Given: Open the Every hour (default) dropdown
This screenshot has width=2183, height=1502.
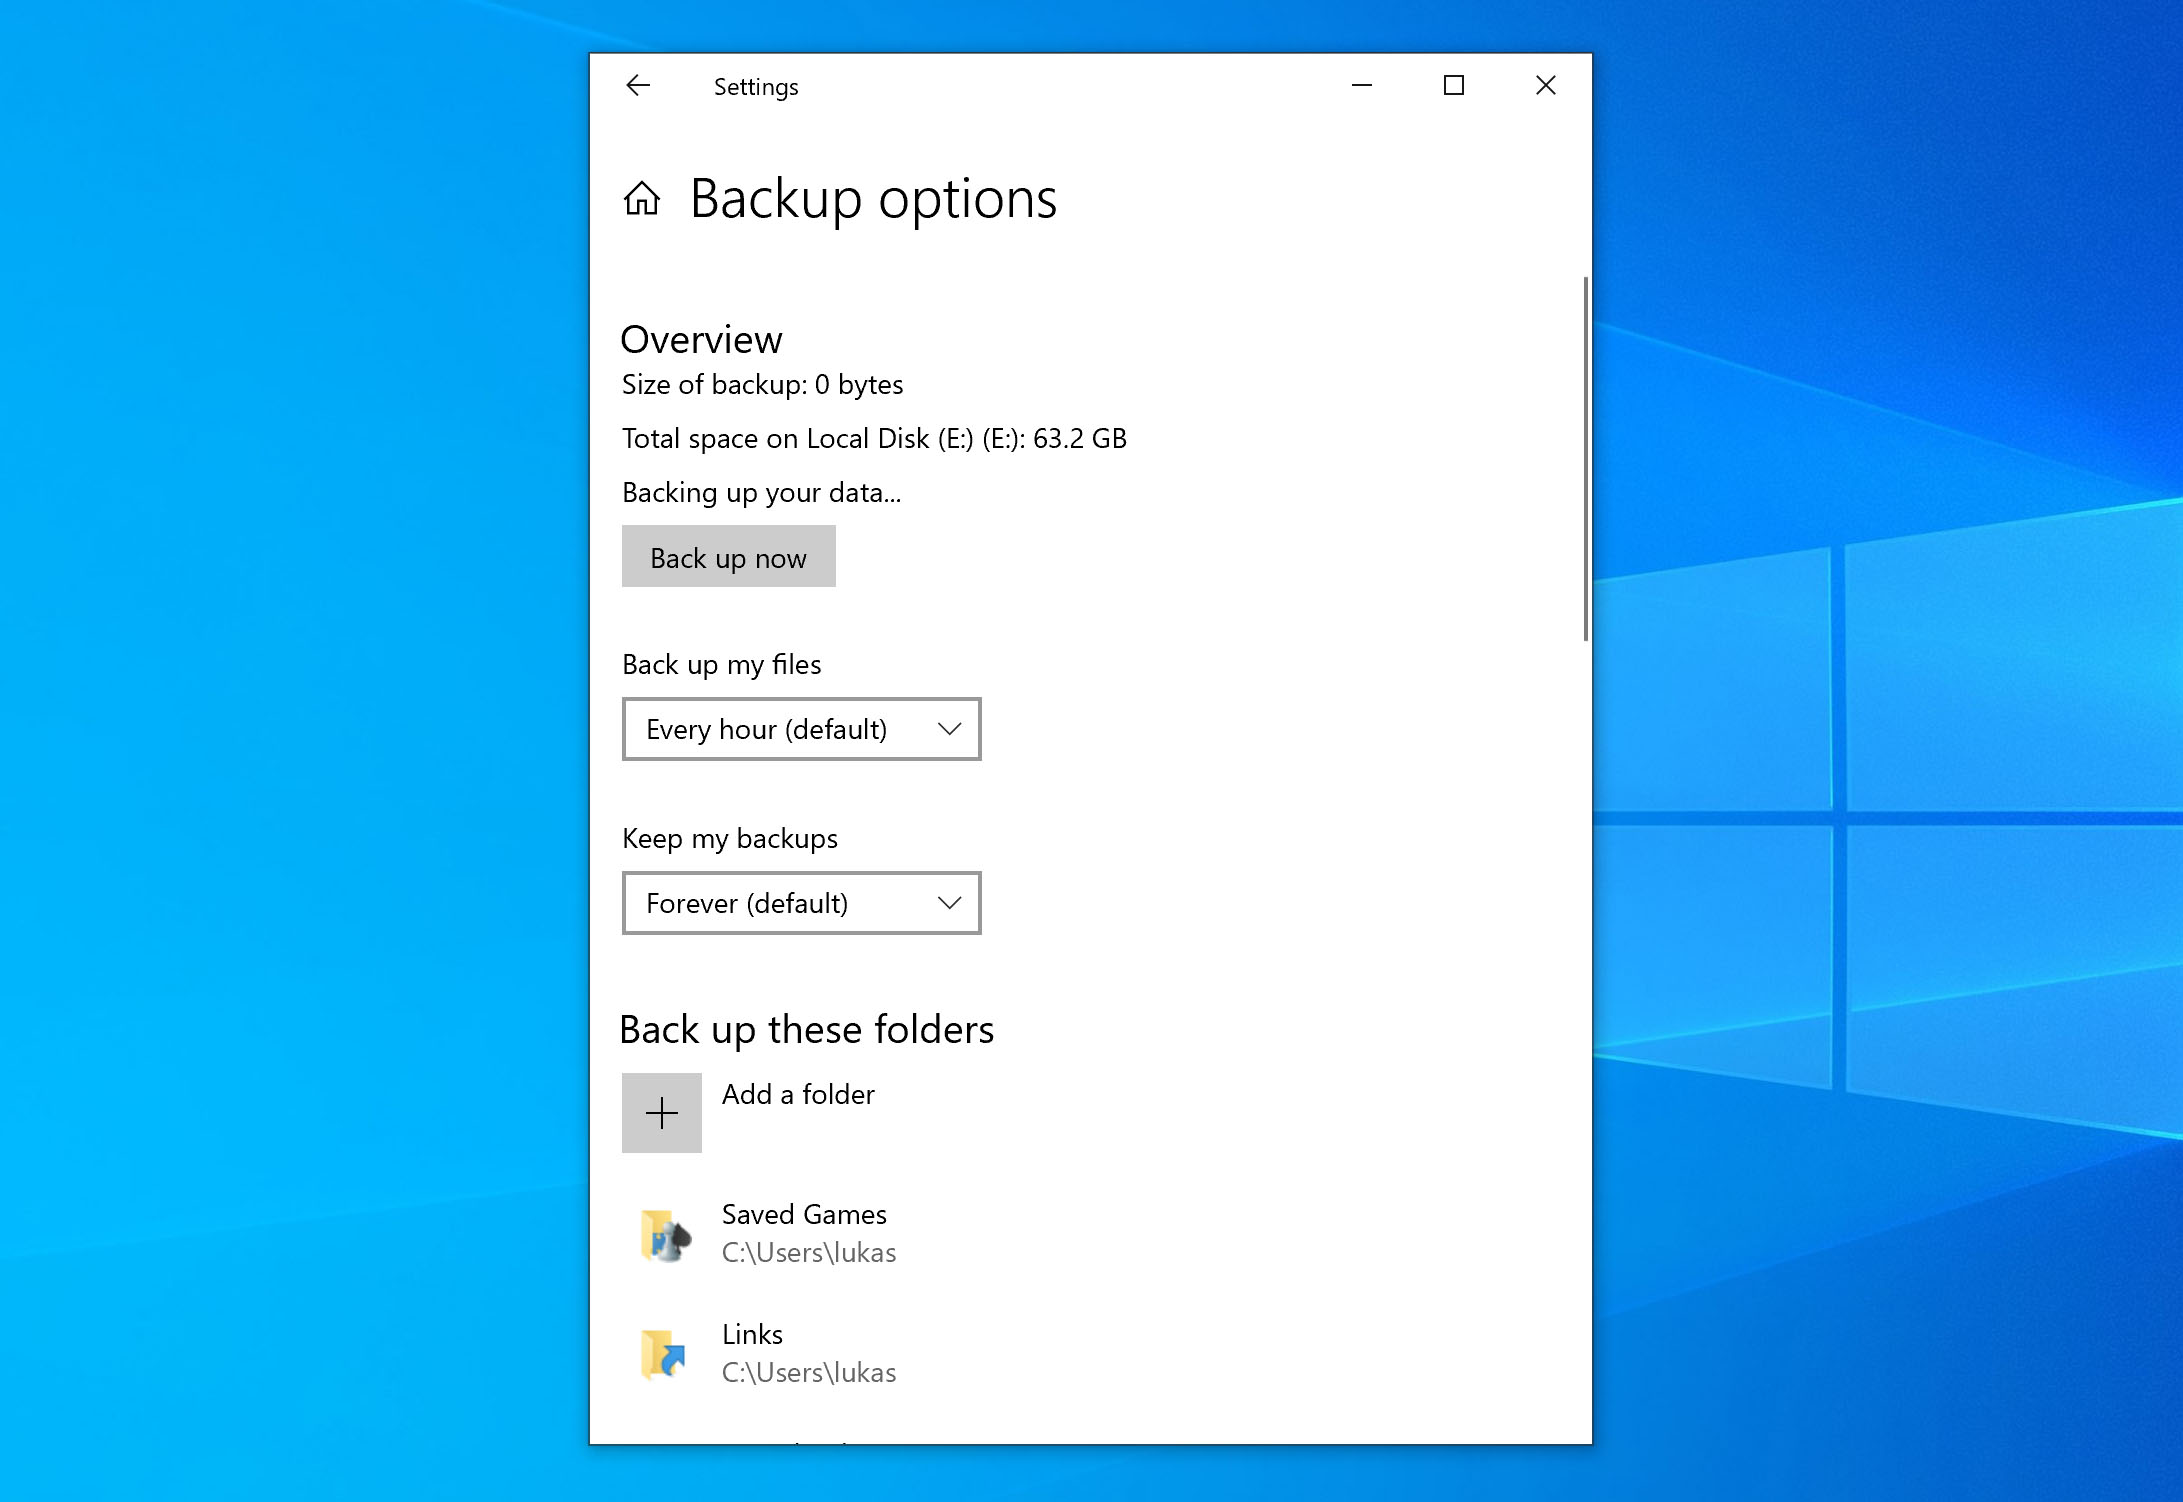Looking at the screenshot, I should 802,729.
